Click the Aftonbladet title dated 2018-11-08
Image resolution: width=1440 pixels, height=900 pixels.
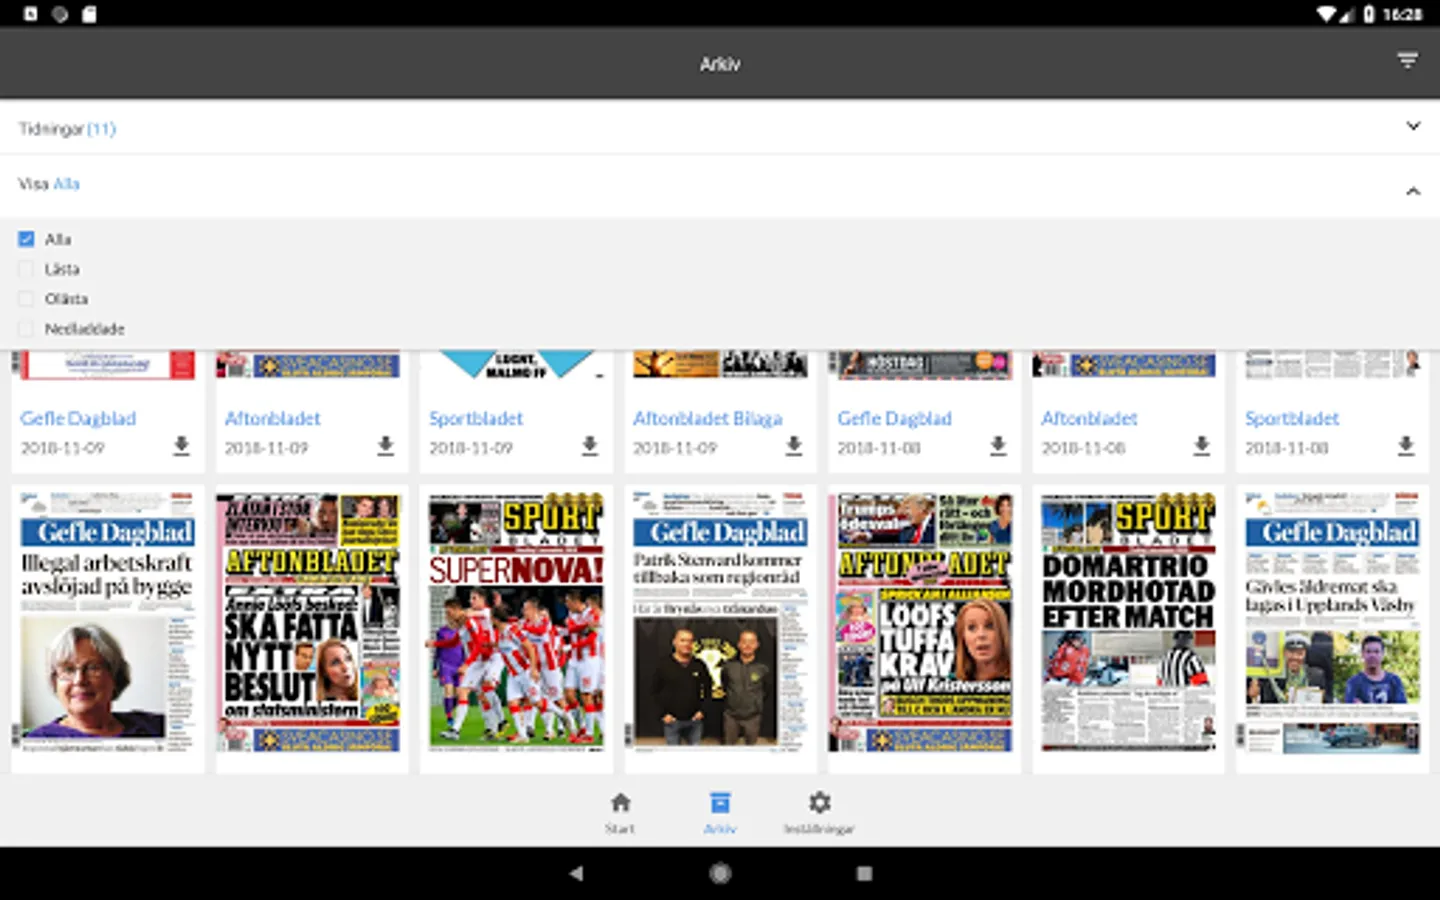[1089, 419]
